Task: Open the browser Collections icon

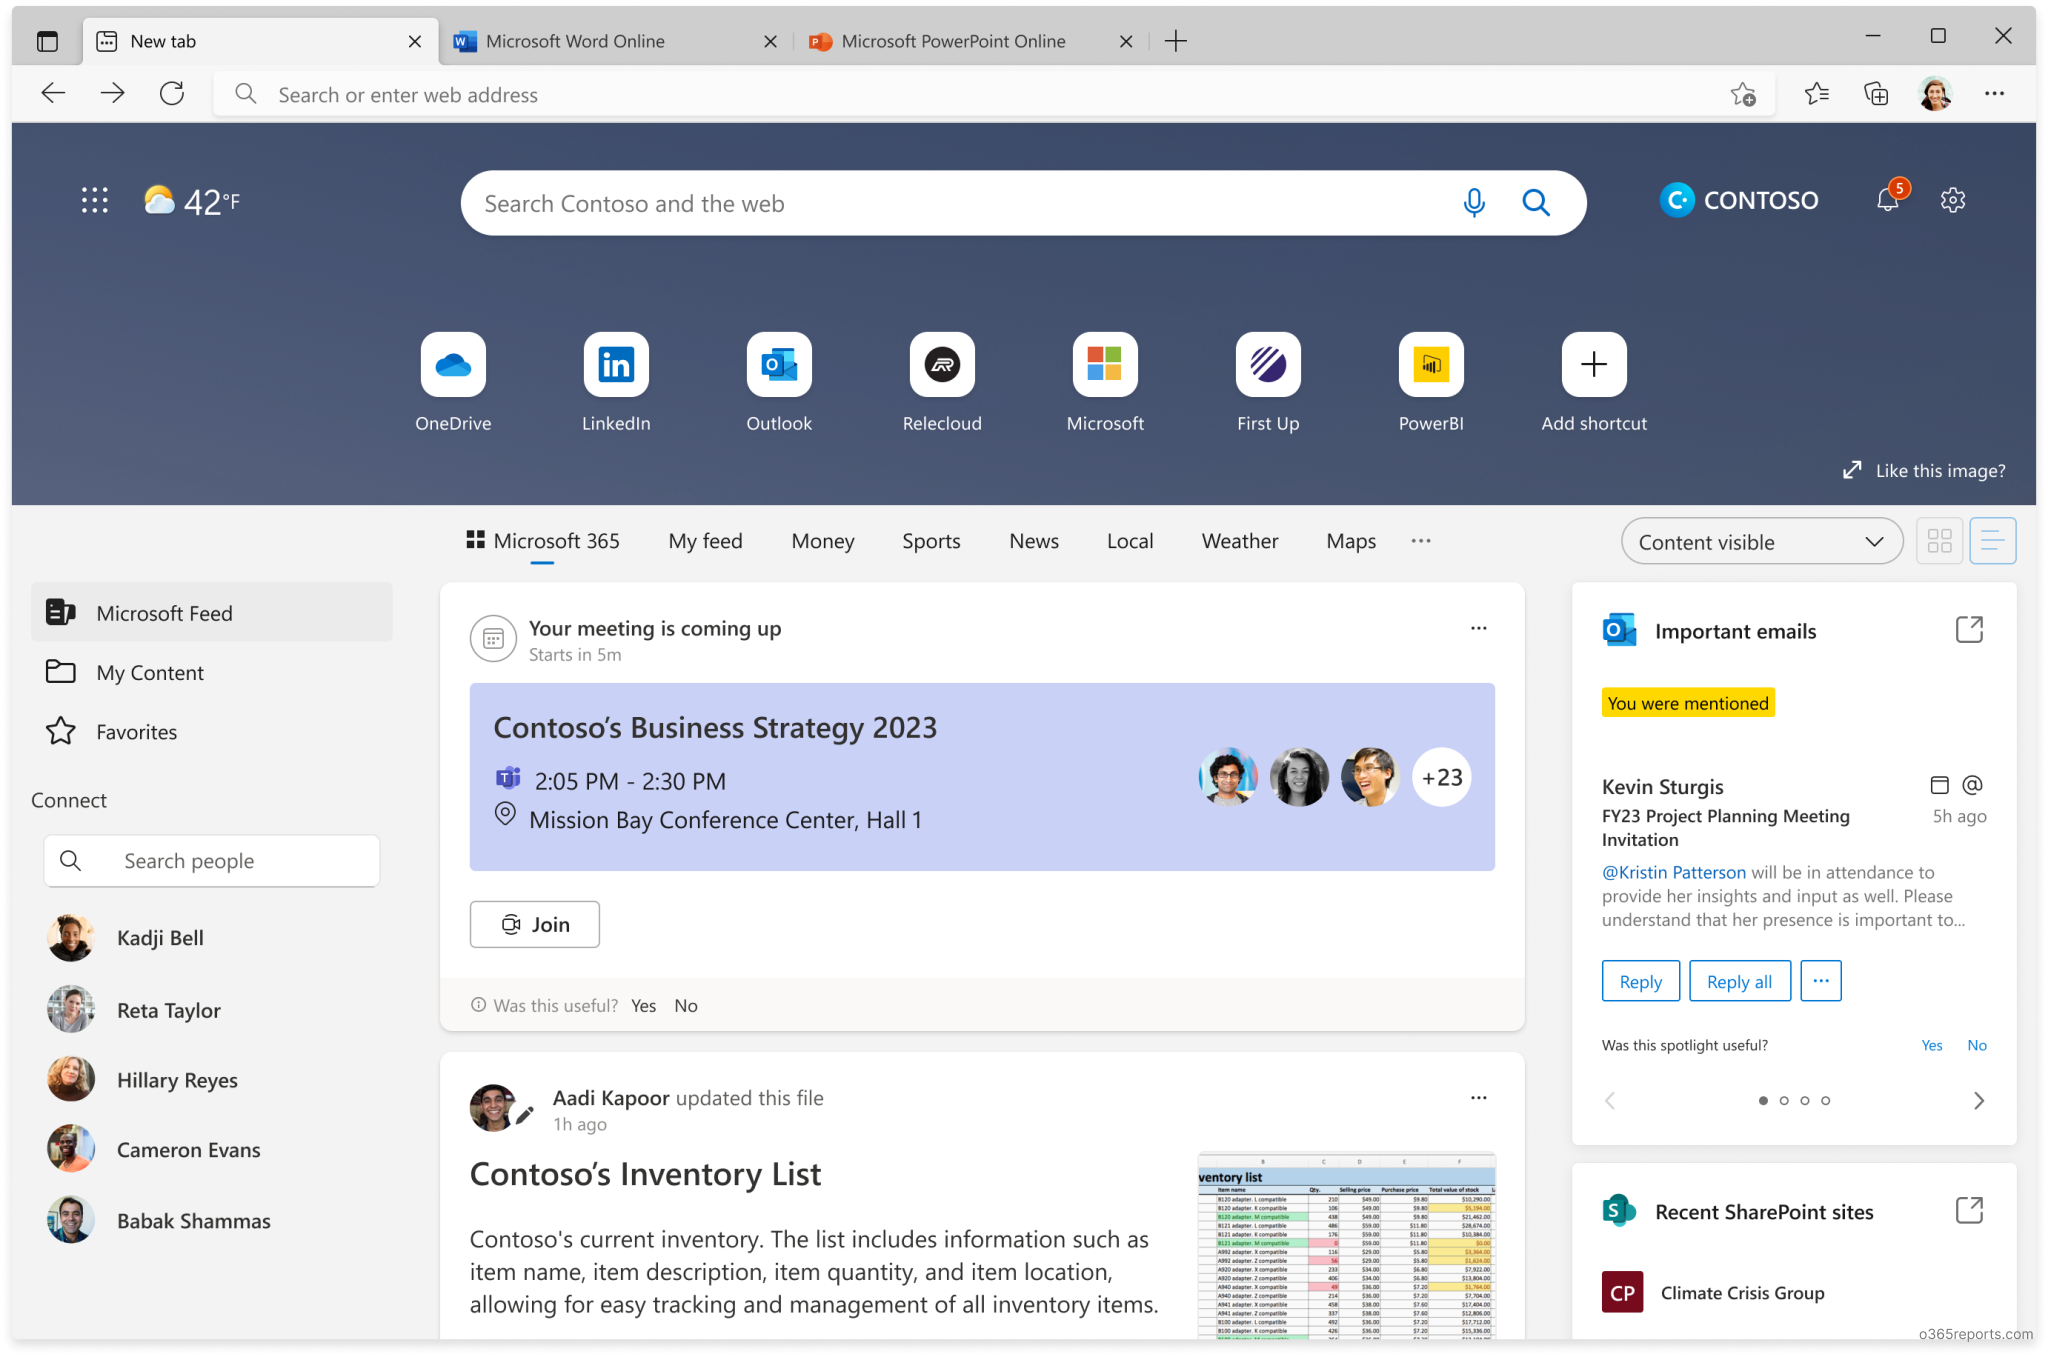Action: coord(1876,94)
